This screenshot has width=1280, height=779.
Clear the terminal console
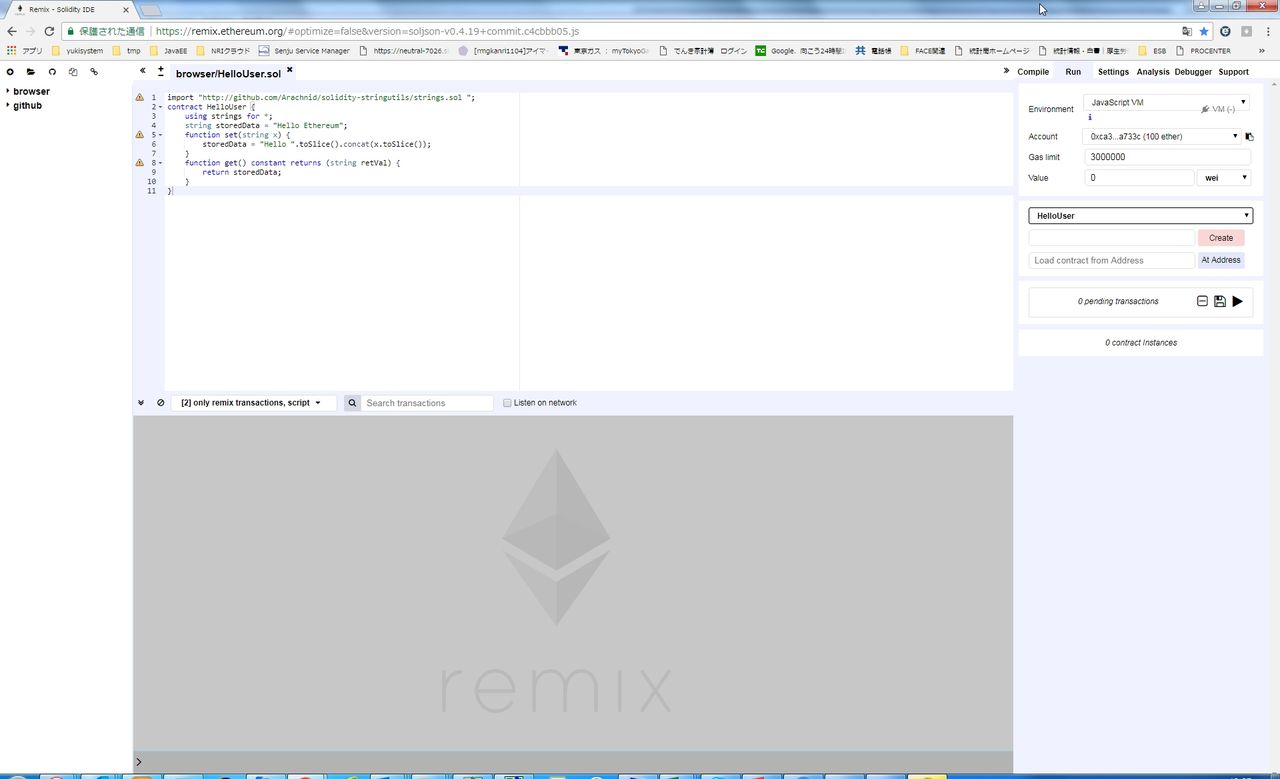coord(161,403)
